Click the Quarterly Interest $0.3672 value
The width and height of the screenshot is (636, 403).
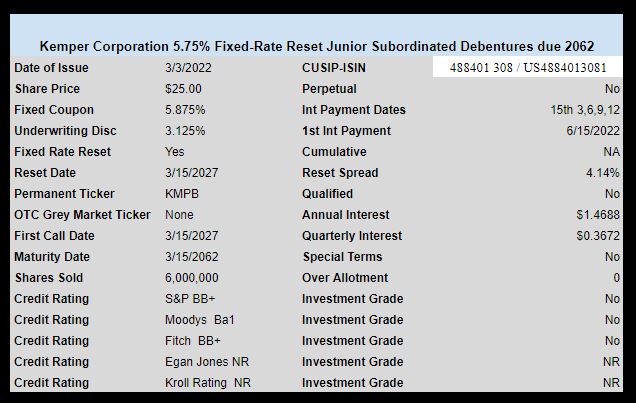click(x=598, y=236)
